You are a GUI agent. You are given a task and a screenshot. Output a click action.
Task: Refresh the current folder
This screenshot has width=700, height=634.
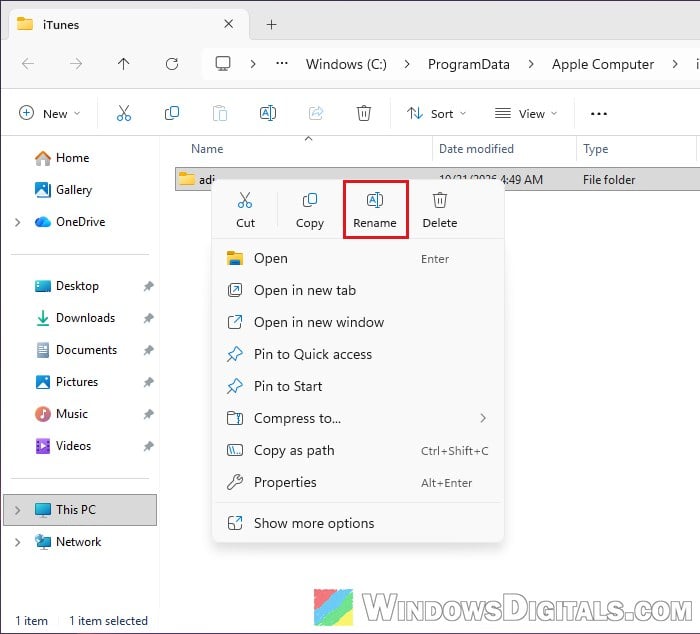point(172,64)
